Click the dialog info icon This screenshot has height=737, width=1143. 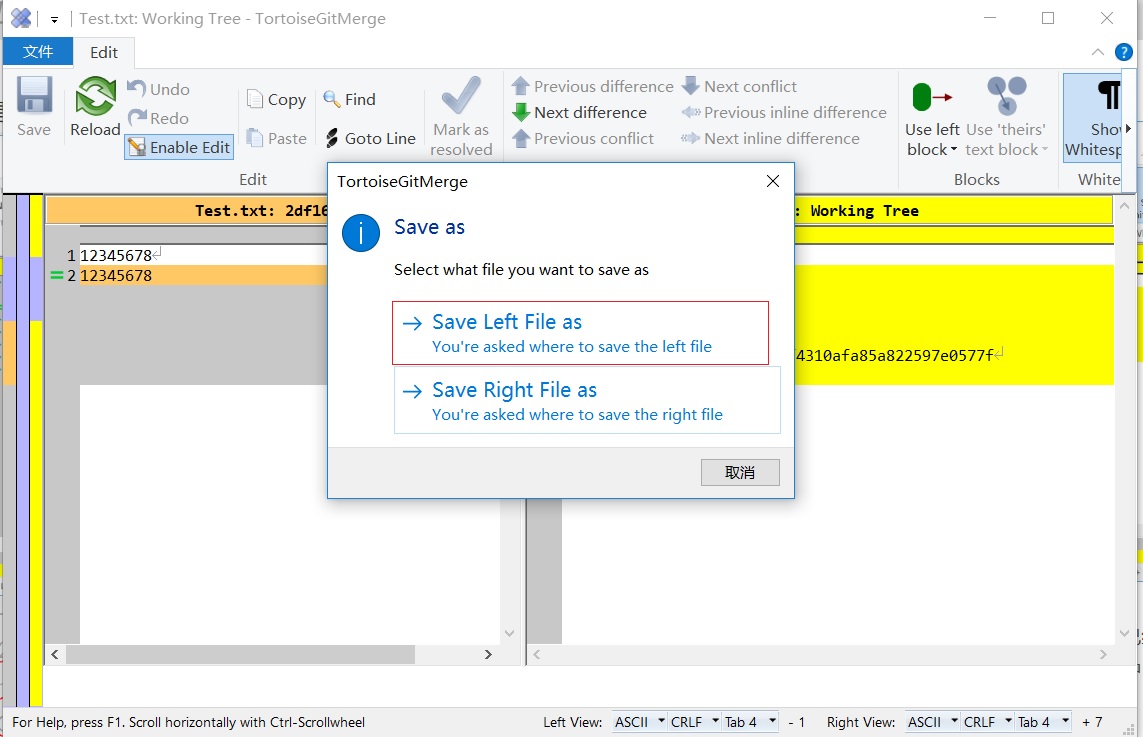(x=361, y=233)
